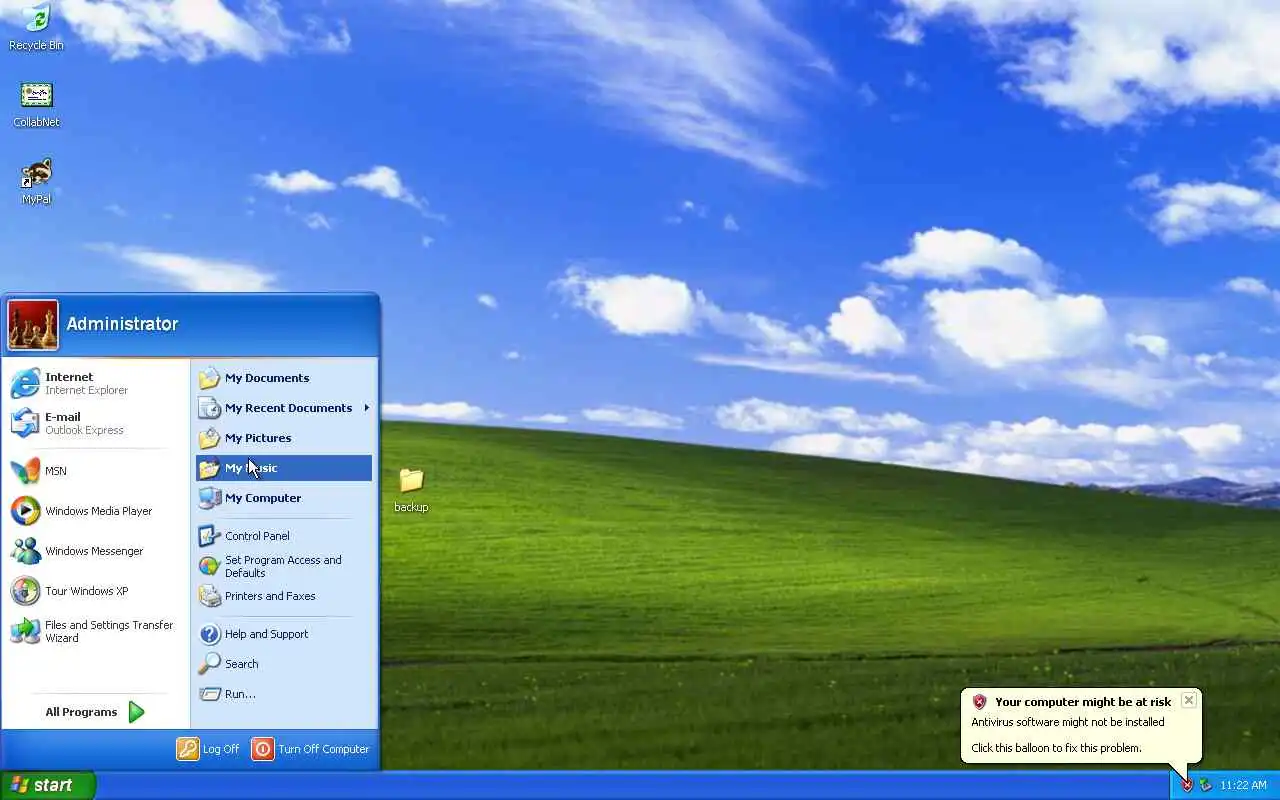Open Tour Windows XP
Screen dimensions: 1280x800
pyautogui.click(x=95, y=590)
